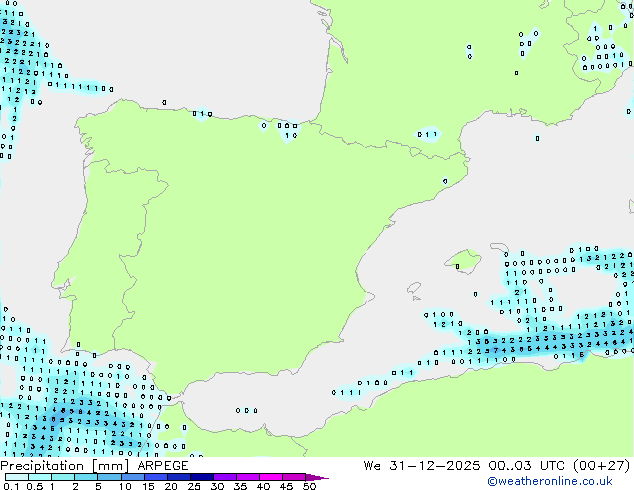
Task: Click the '15' legend scale label
Action: click(148, 486)
